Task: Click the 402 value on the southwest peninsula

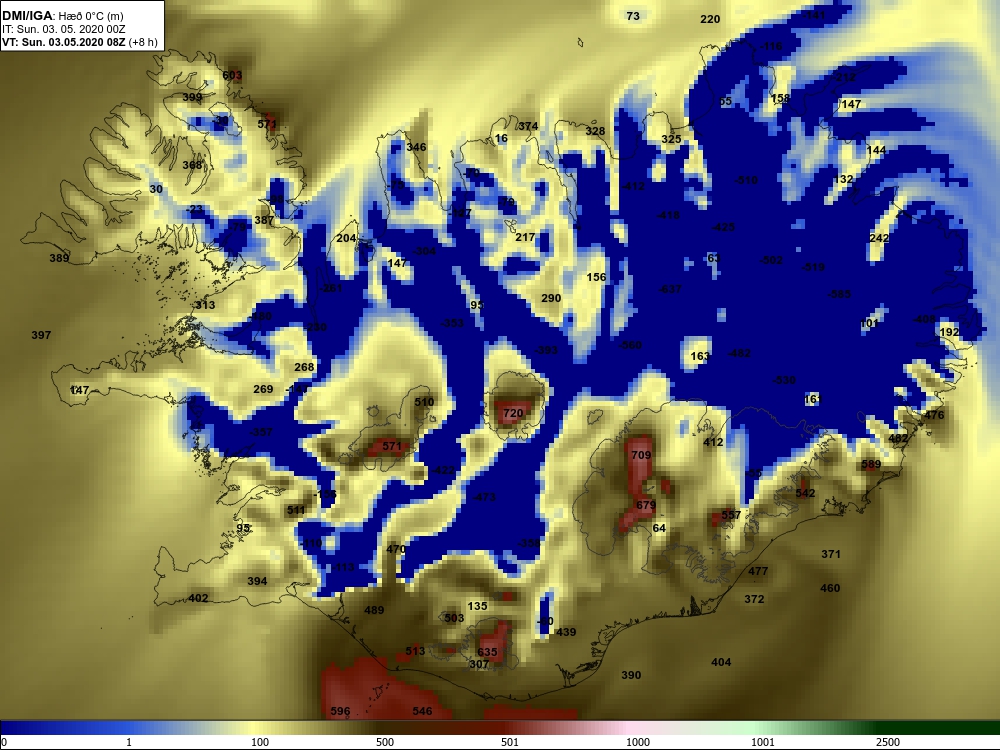Action: click(198, 598)
